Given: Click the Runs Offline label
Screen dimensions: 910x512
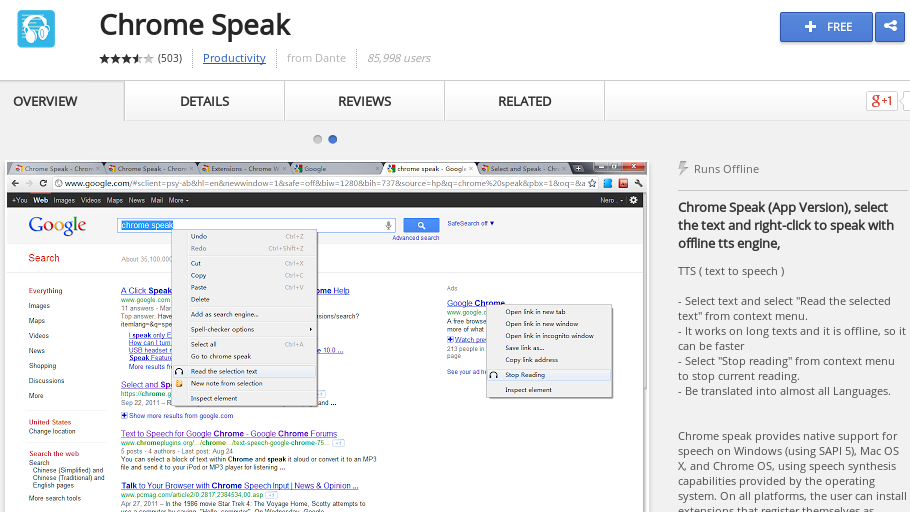Looking at the screenshot, I should pyautogui.click(x=726, y=169).
